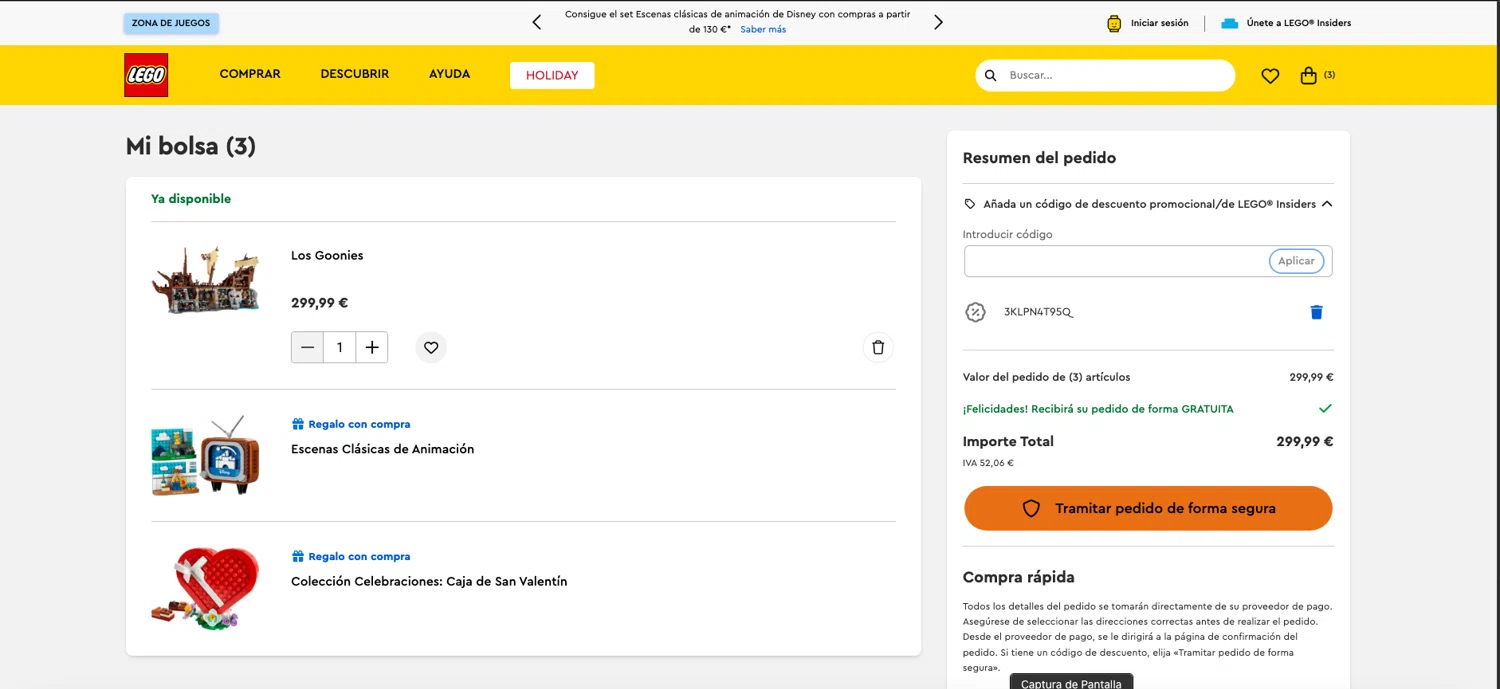Click gift icon for Caja de San Valentín

pyautogui.click(x=298, y=556)
